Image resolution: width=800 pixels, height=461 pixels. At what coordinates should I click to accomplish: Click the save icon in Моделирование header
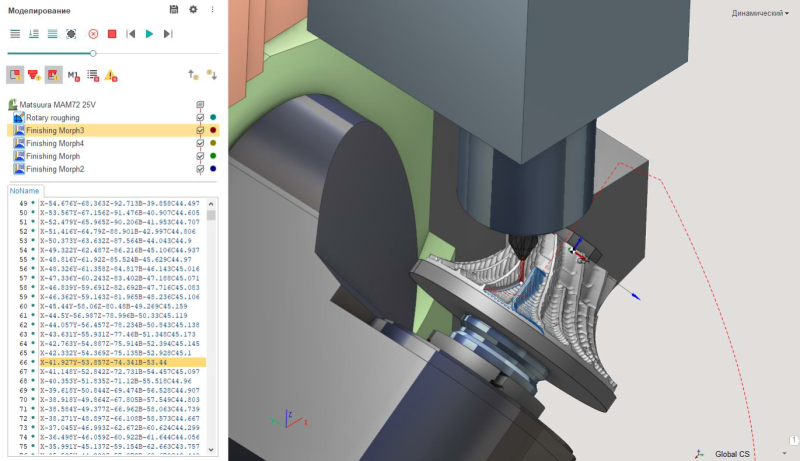coord(174,9)
